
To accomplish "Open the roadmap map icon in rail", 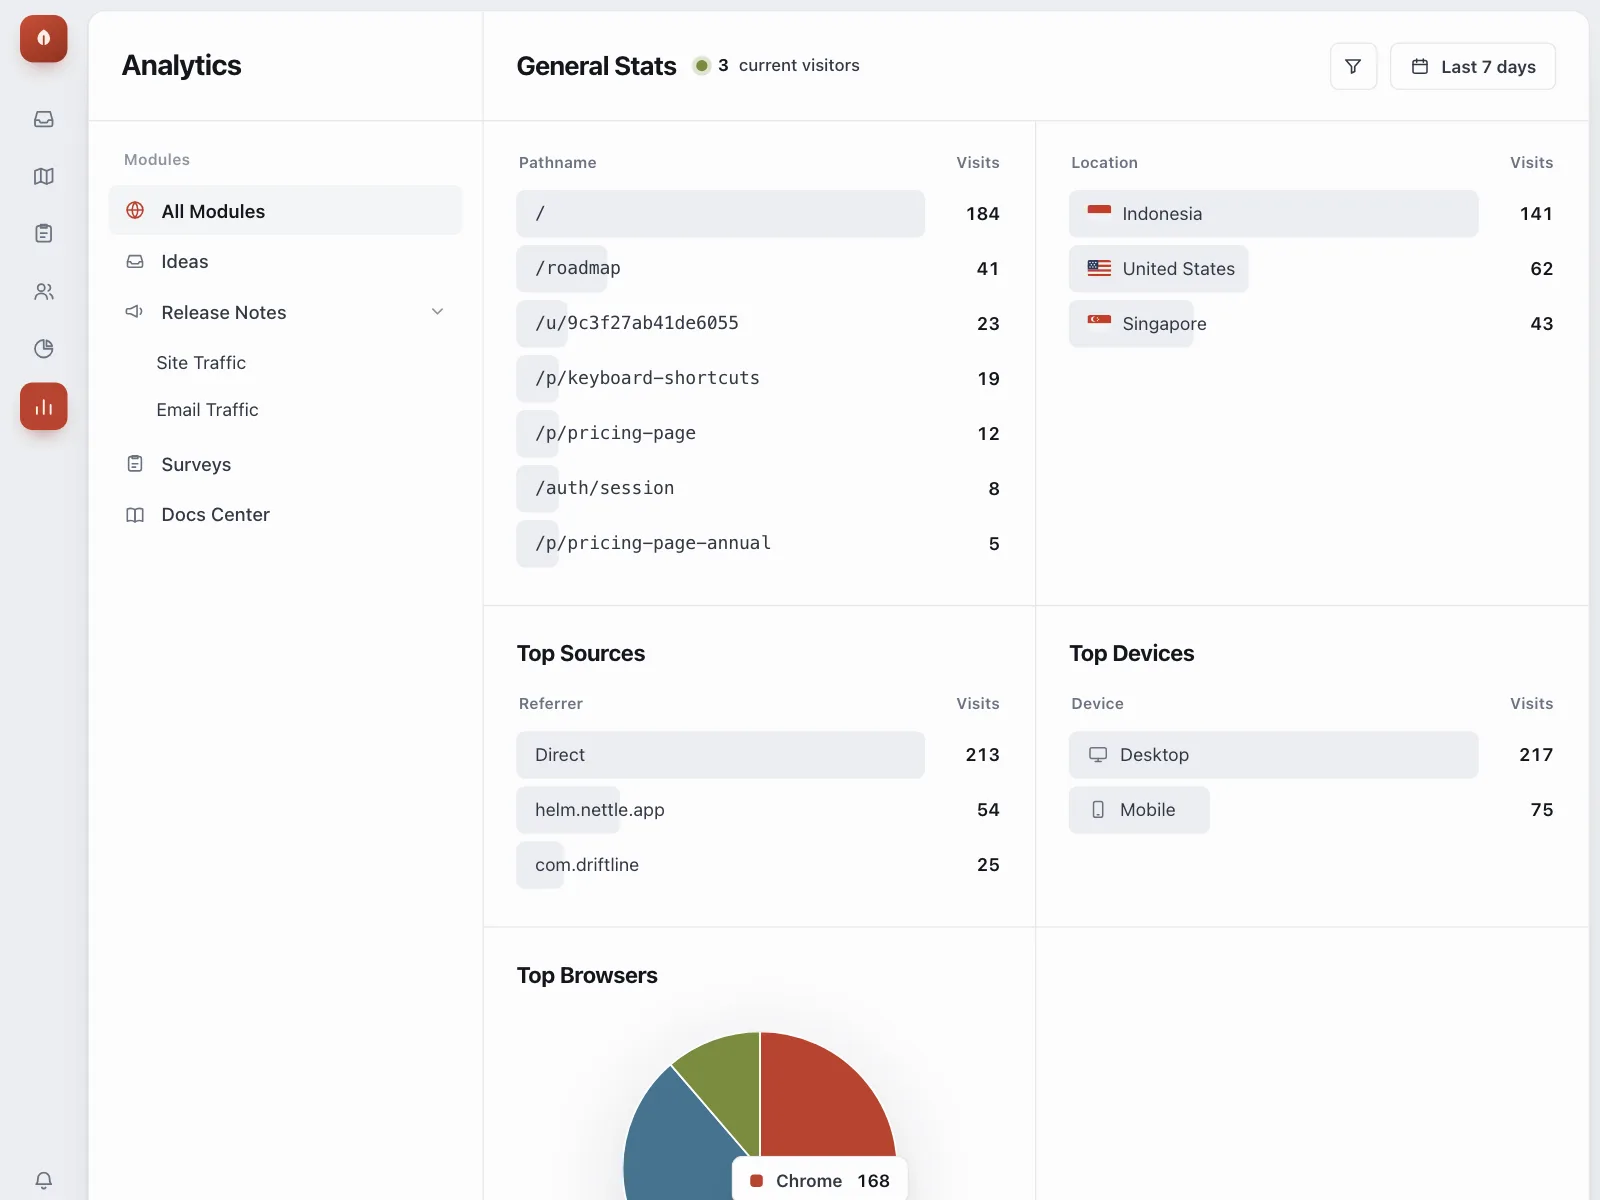I will [x=44, y=176].
